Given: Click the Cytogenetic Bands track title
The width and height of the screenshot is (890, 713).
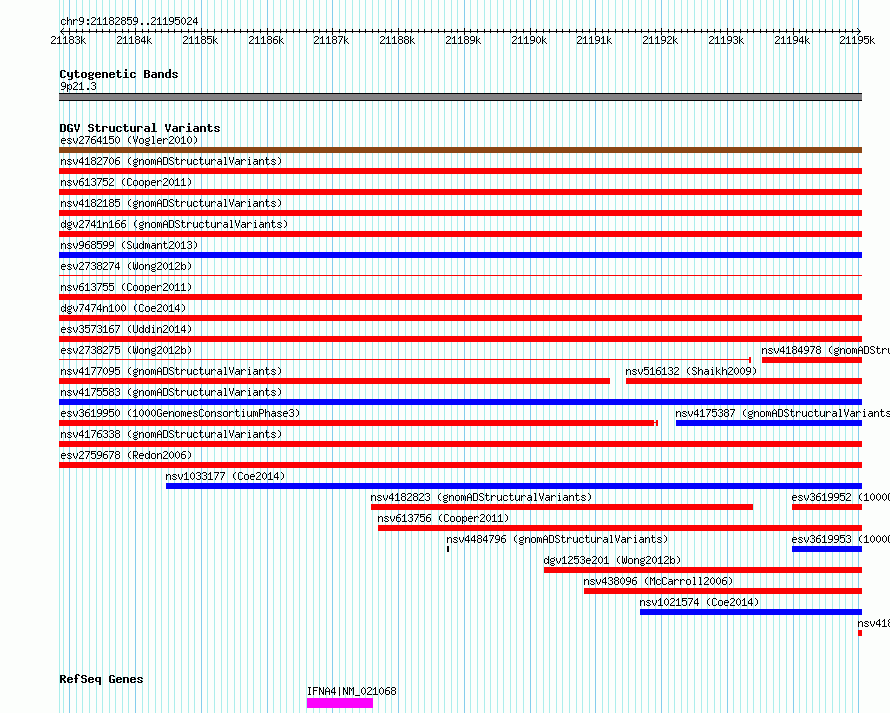Looking at the screenshot, I should (119, 74).
